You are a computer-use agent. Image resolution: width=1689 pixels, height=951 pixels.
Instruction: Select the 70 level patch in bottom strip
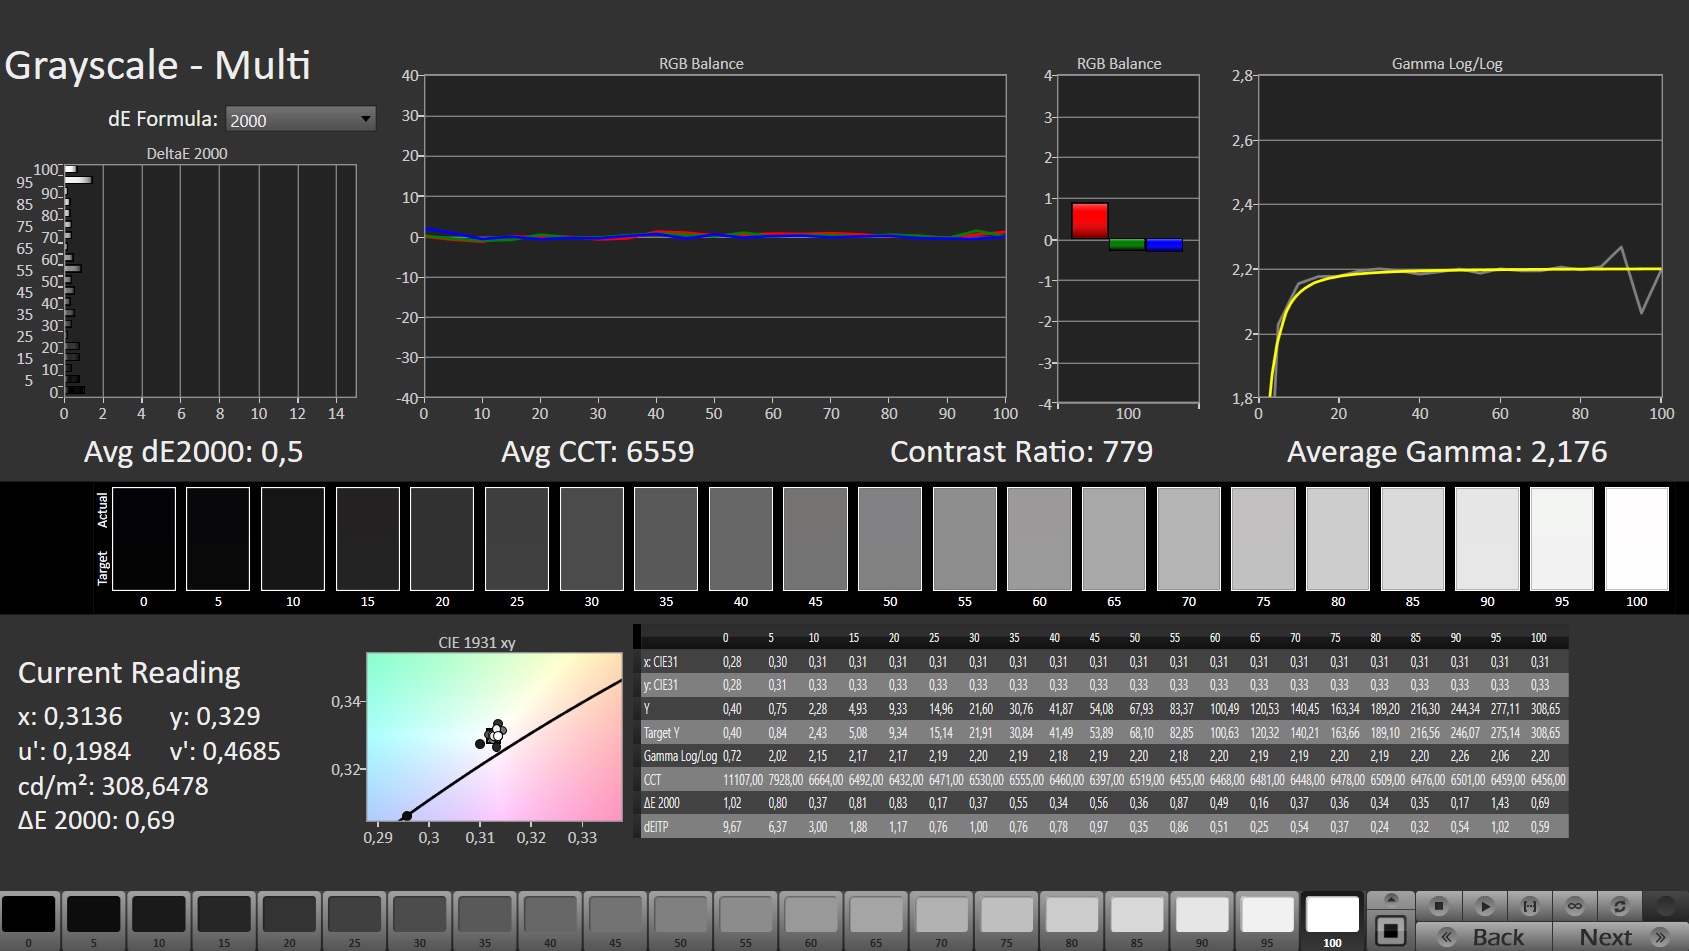coord(941,920)
